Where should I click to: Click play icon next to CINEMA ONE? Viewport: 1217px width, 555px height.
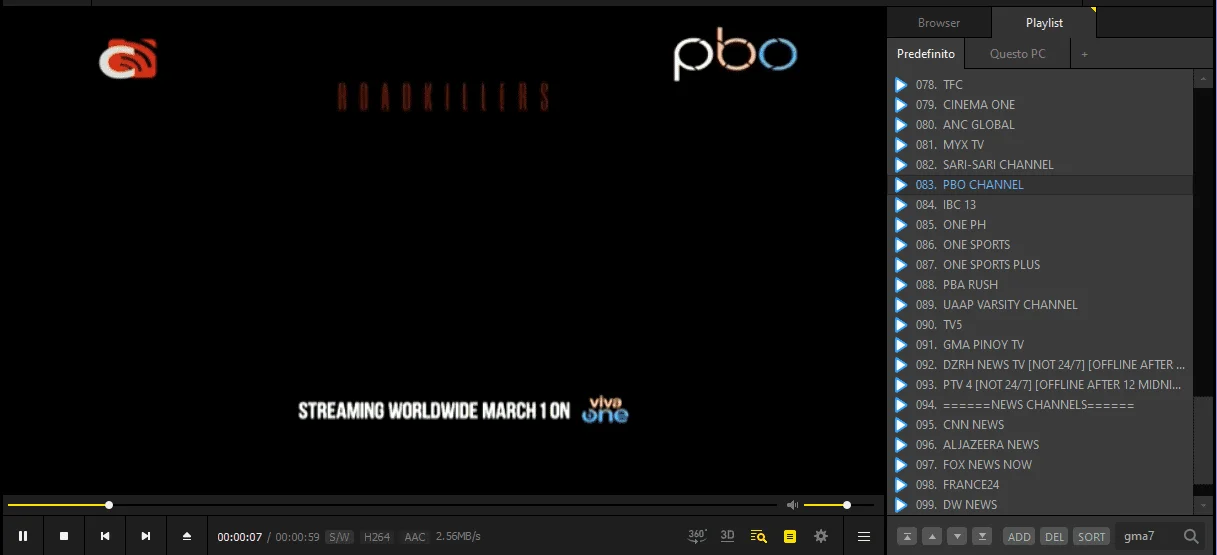[x=901, y=105]
